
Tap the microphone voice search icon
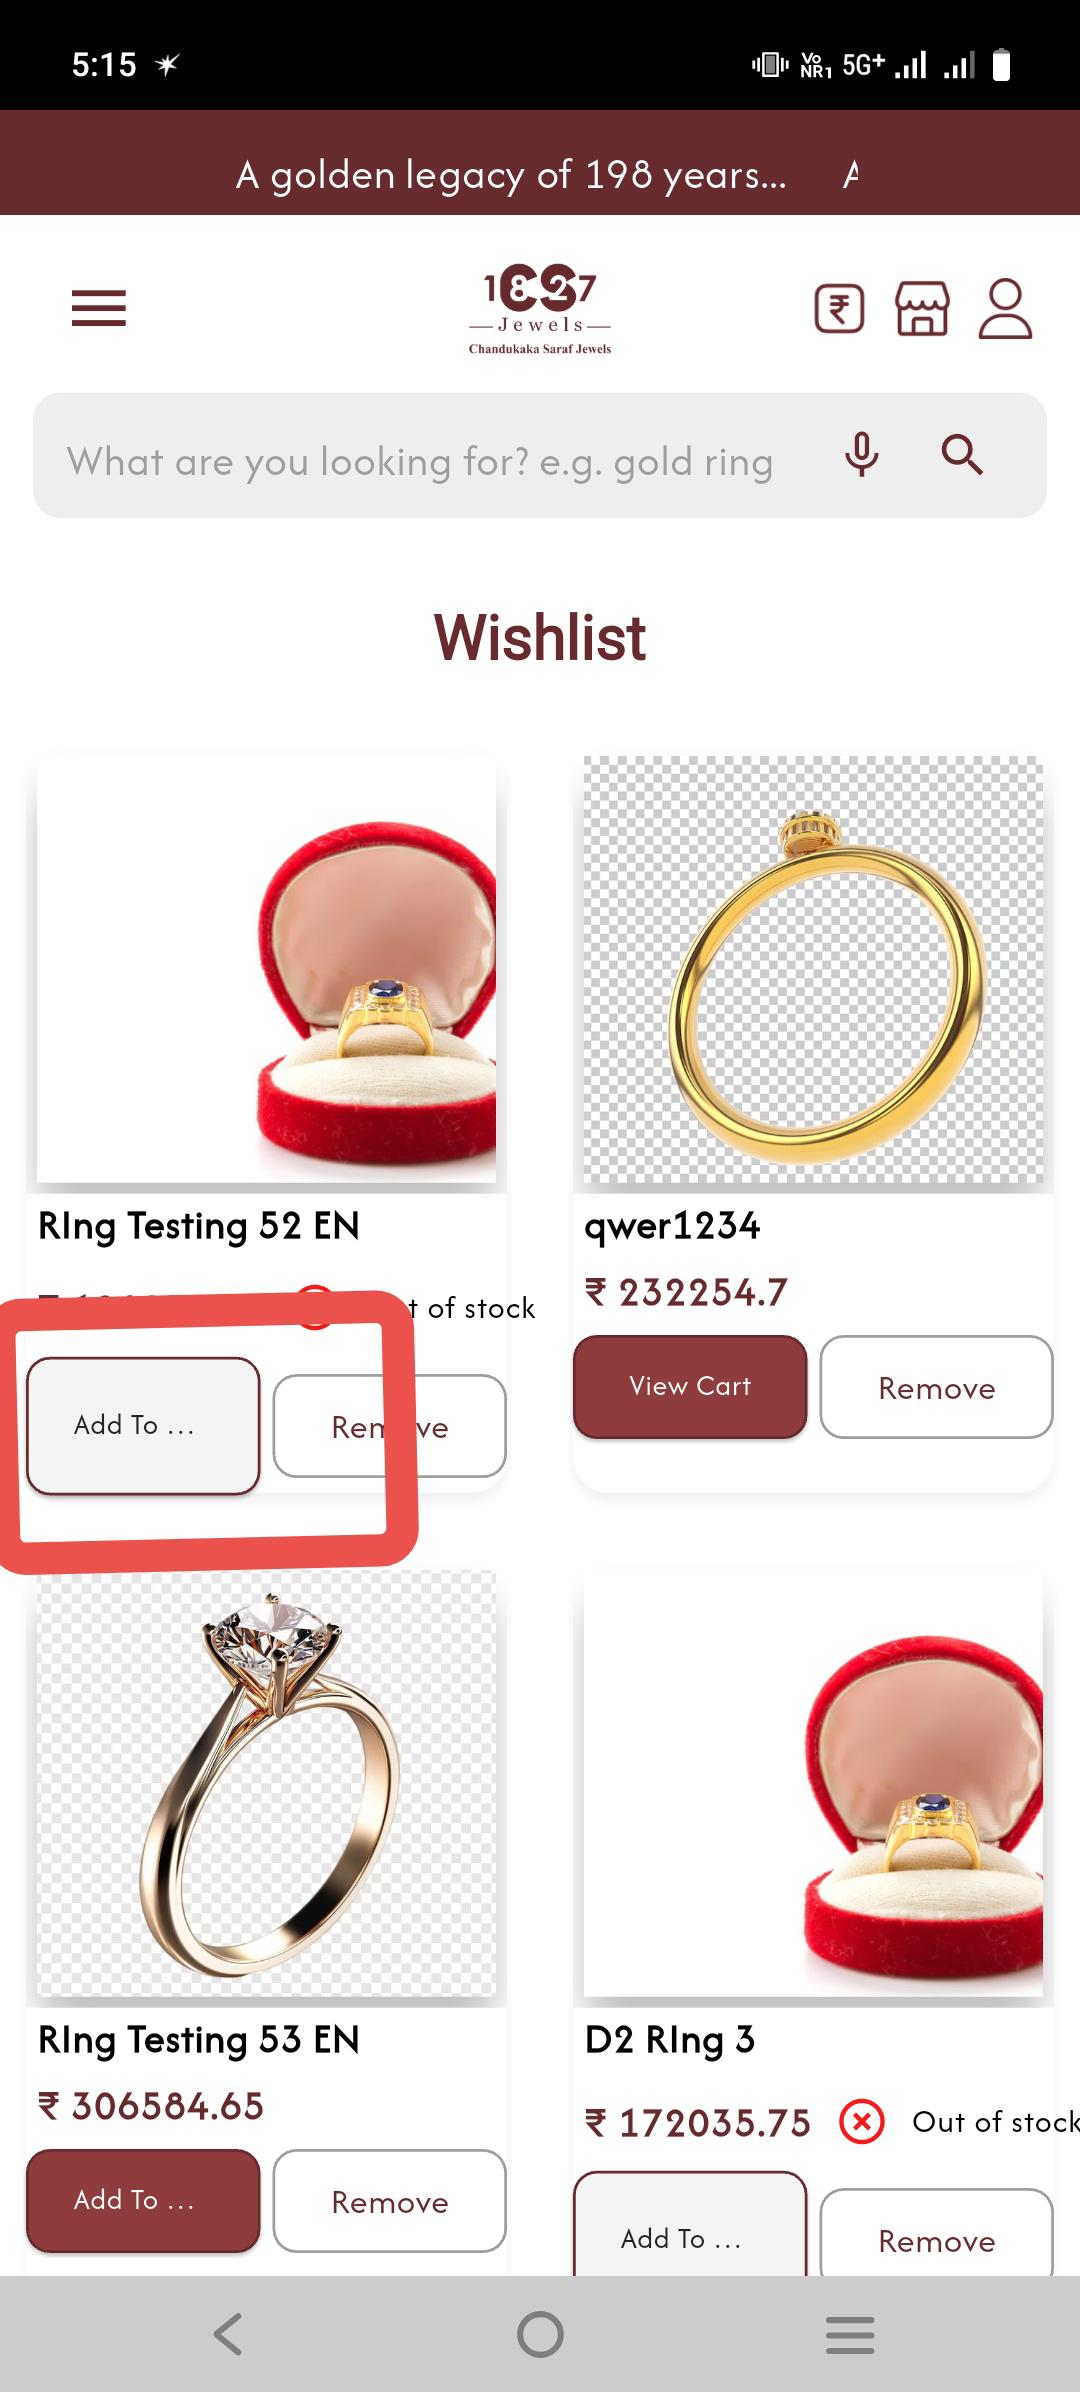861,455
